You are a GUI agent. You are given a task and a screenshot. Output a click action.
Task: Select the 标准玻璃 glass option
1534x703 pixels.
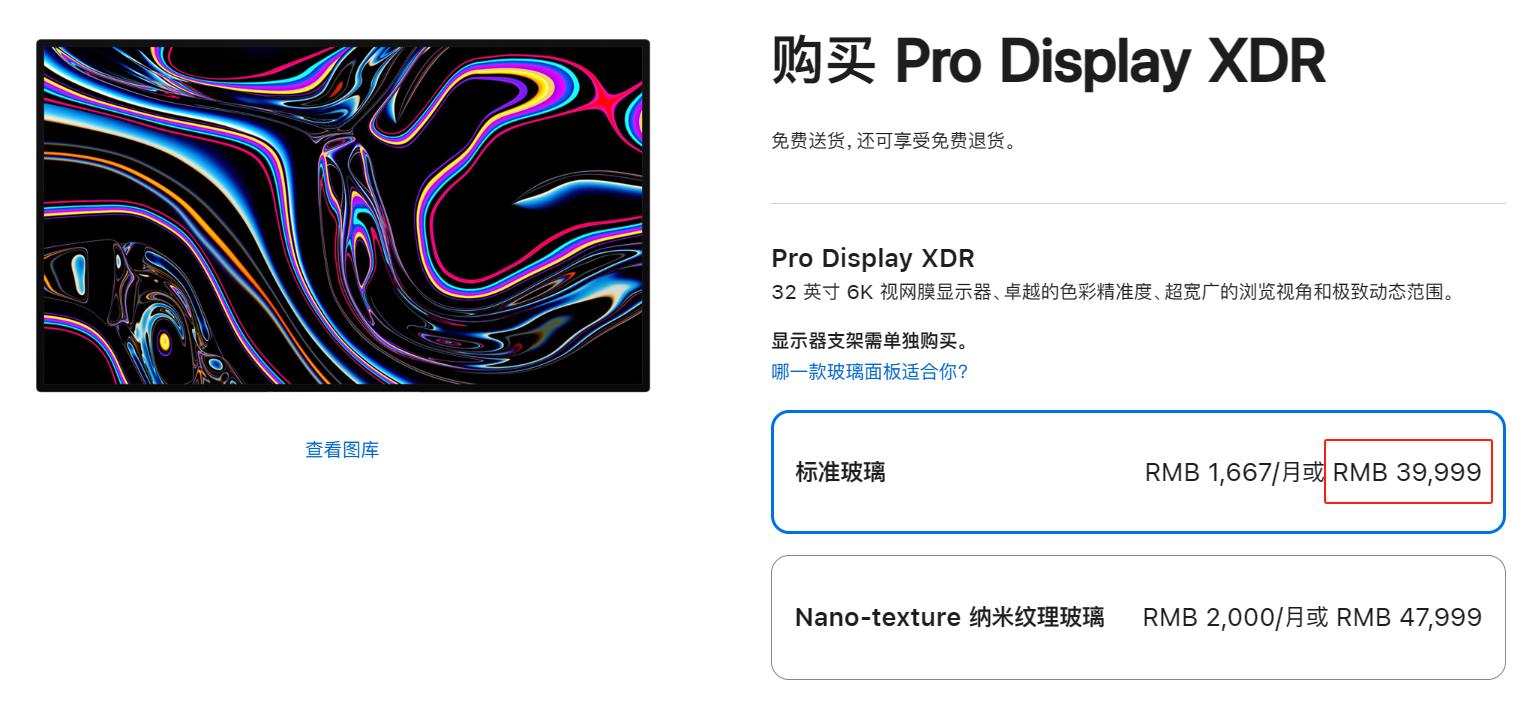coord(1137,472)
